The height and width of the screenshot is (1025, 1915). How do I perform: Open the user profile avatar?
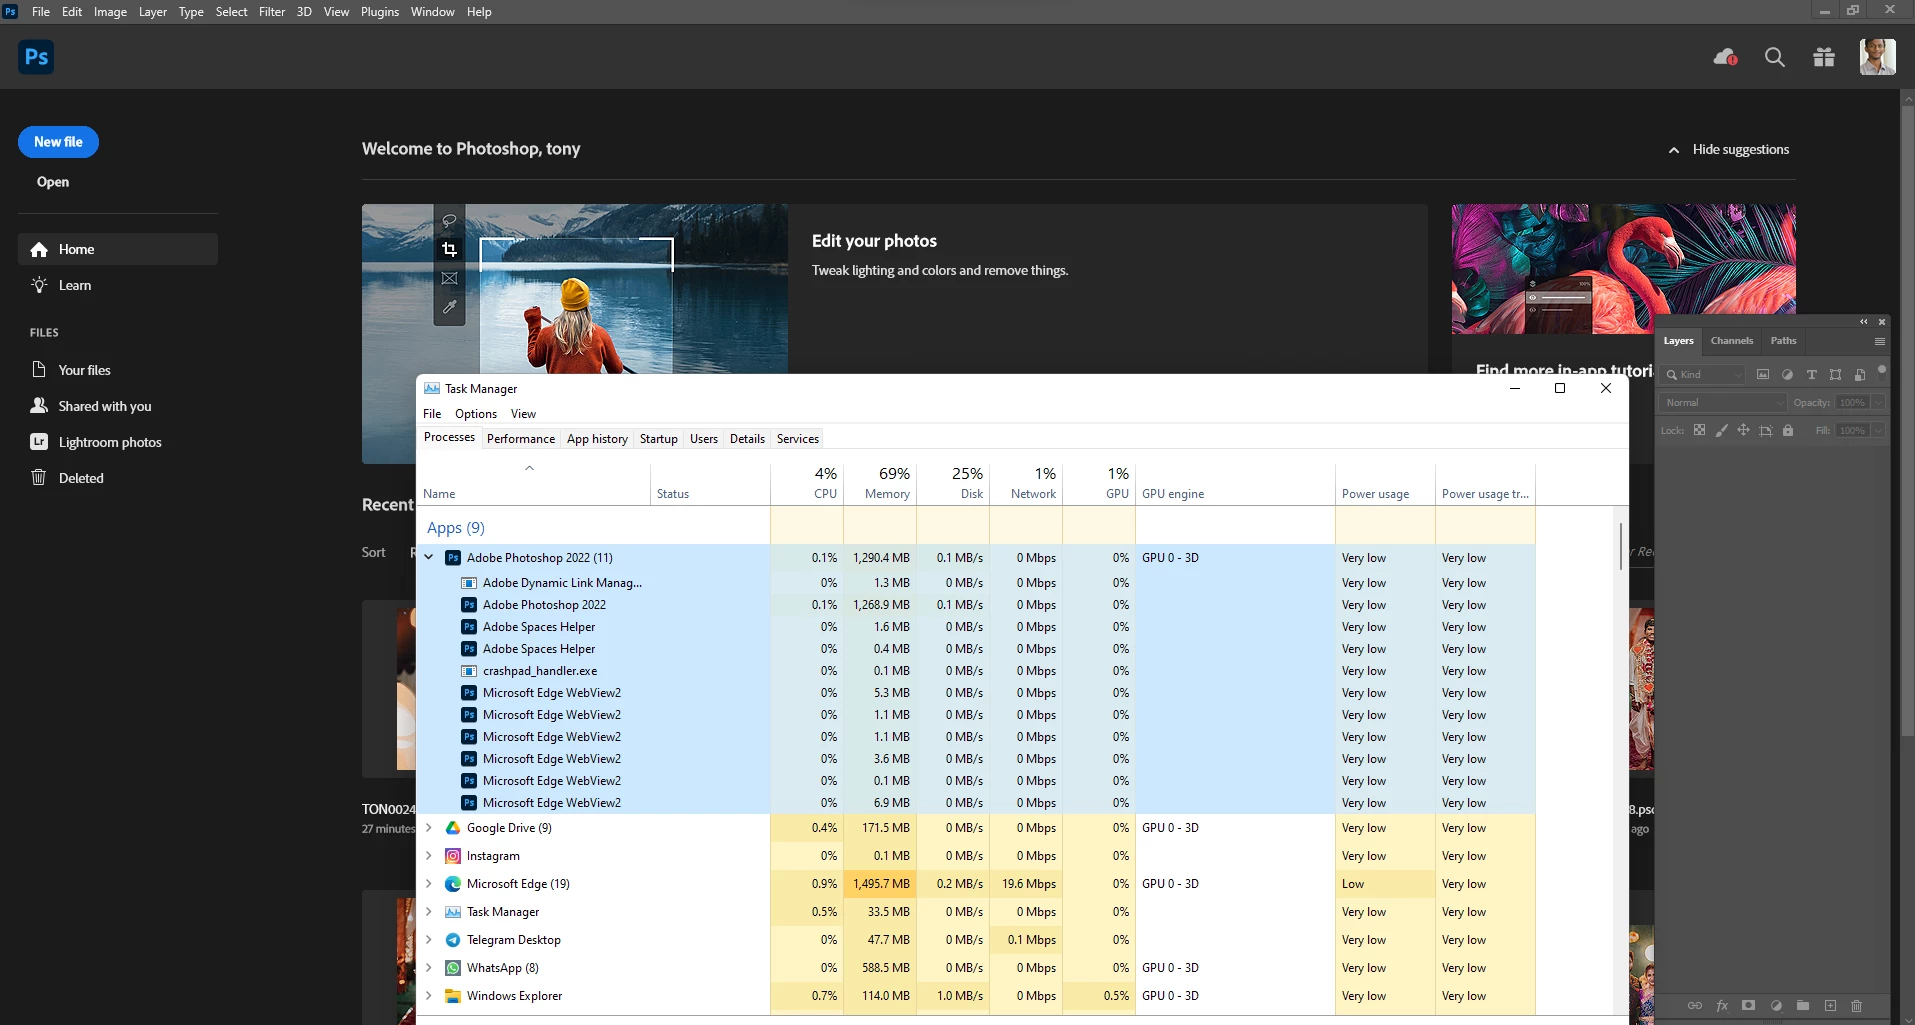[x=1877, y=57]
